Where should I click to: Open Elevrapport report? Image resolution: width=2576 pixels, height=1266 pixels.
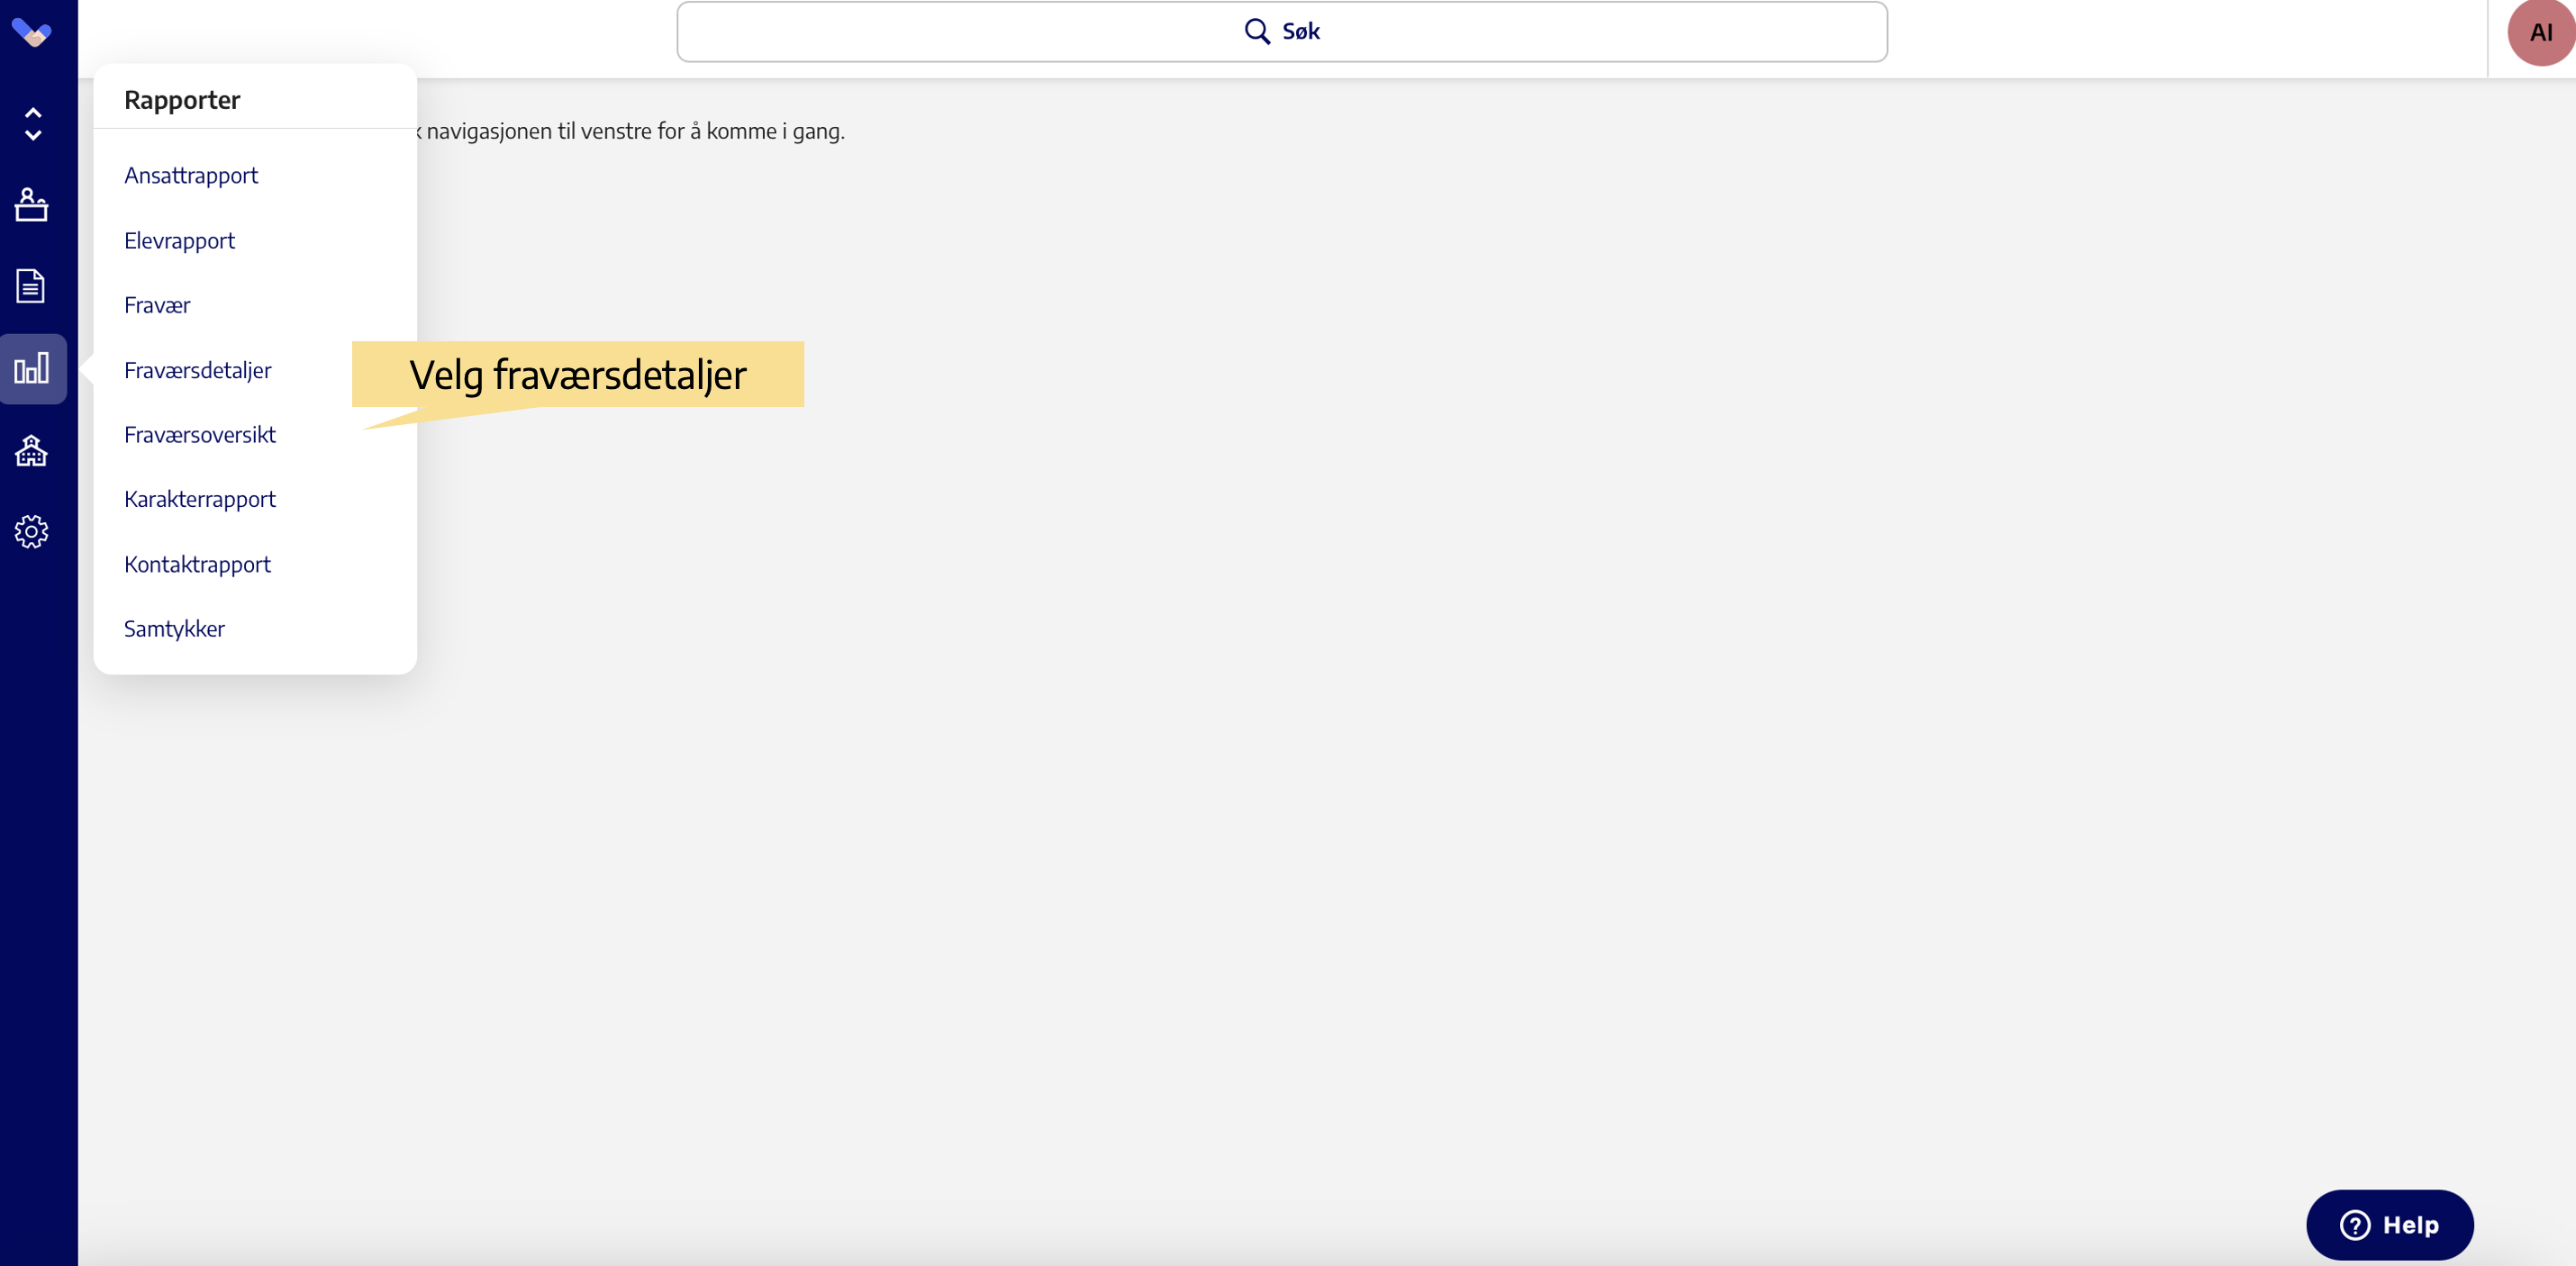179,240
